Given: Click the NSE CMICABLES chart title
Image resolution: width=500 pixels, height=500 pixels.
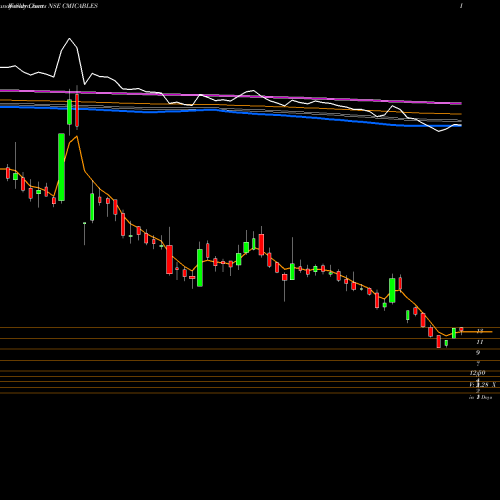Looking at the screenshot, I should click(x=73, y=6).
